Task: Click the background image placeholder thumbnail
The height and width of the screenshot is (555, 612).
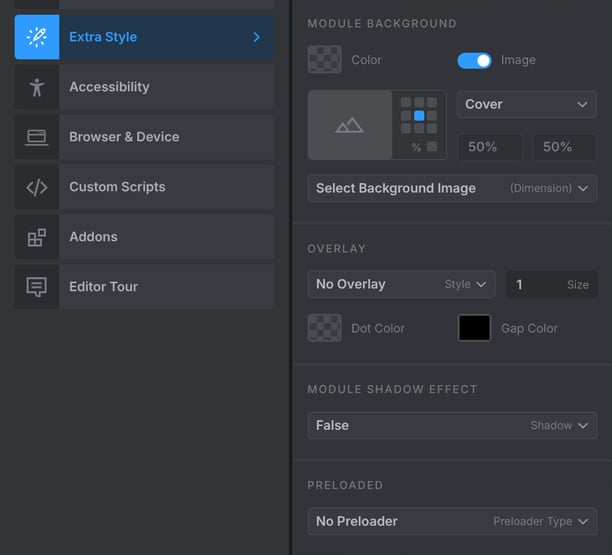Action: click(350, 125)
